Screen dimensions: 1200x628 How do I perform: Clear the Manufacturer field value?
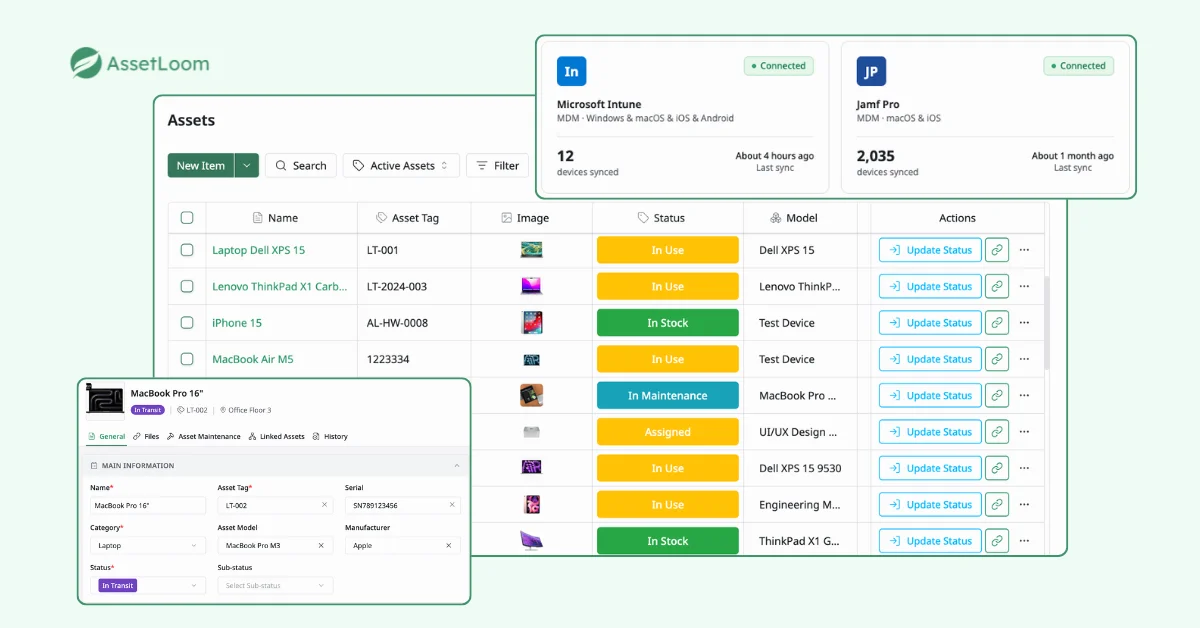click(449, 545)
